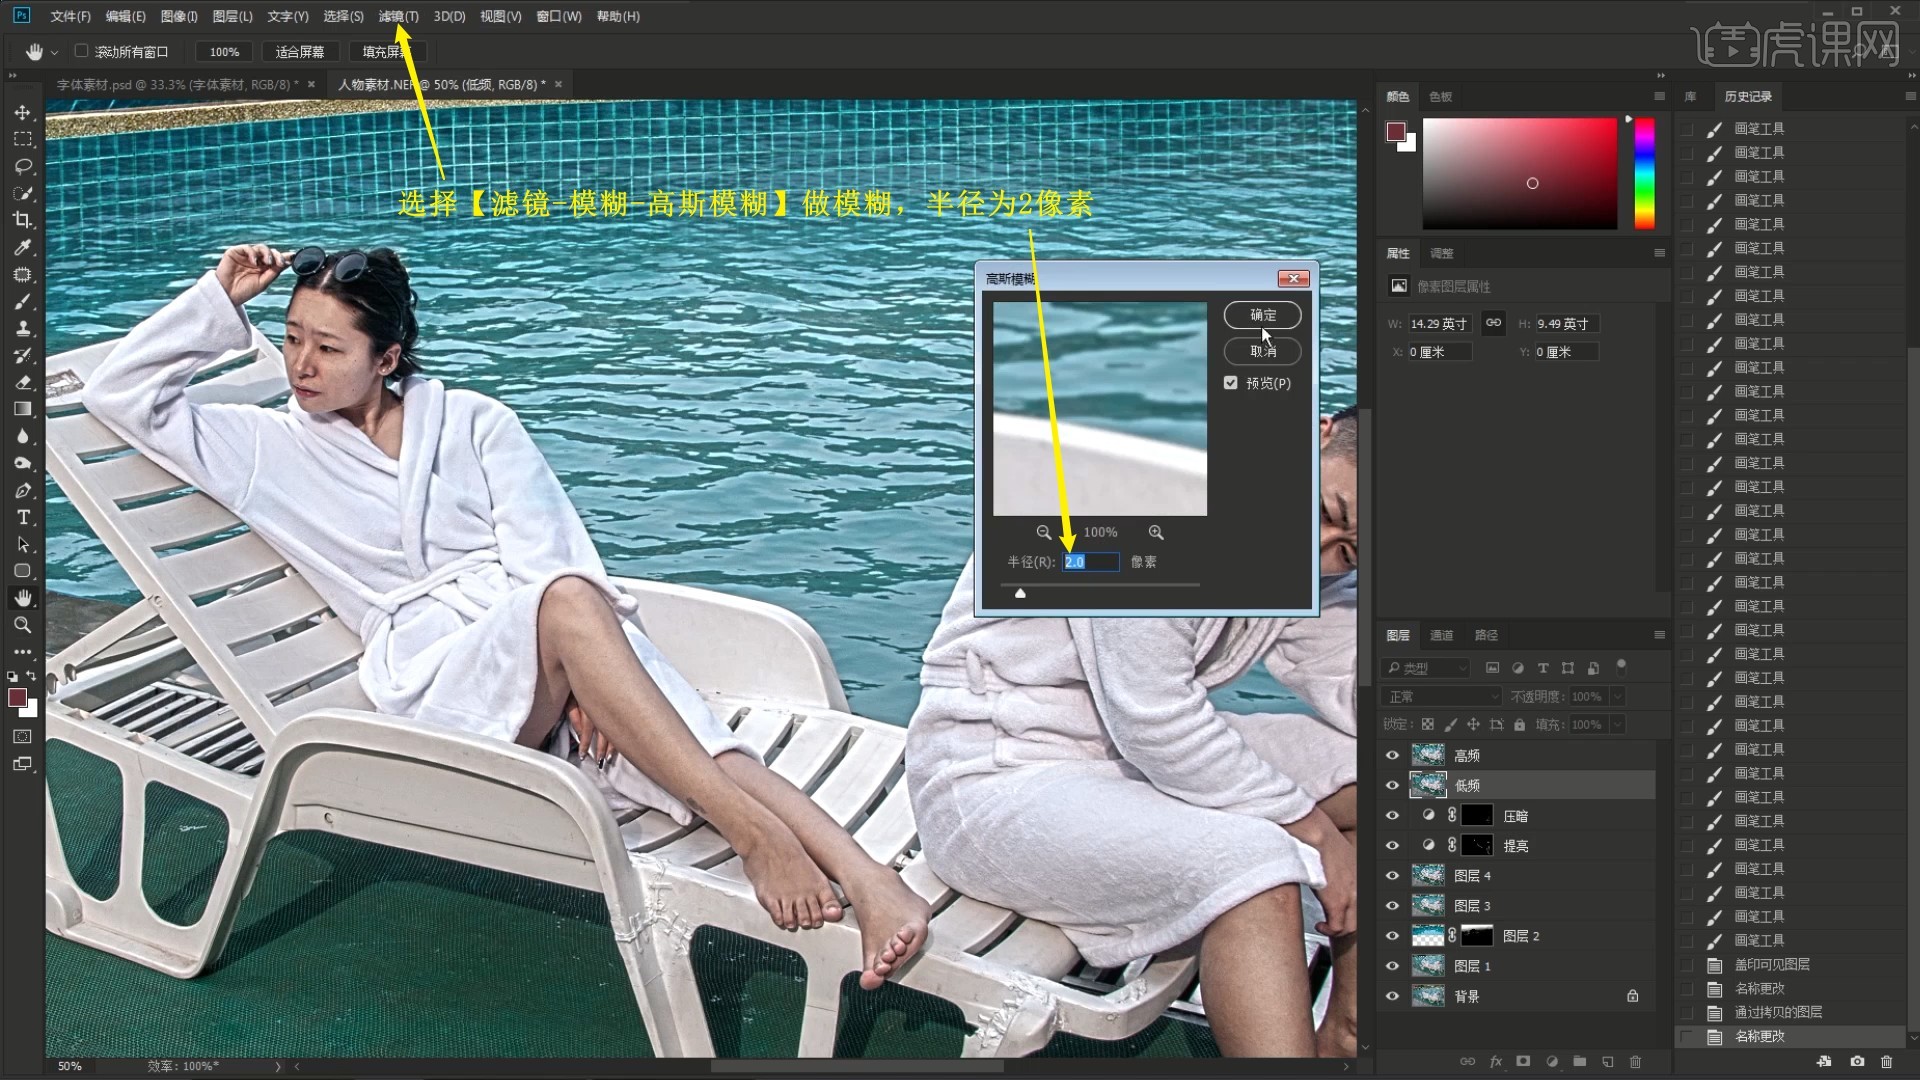The height and width of the screenshot is (1080, 1920).
Task: Open the 滤镜(T) menu
Action: (397, 16)
